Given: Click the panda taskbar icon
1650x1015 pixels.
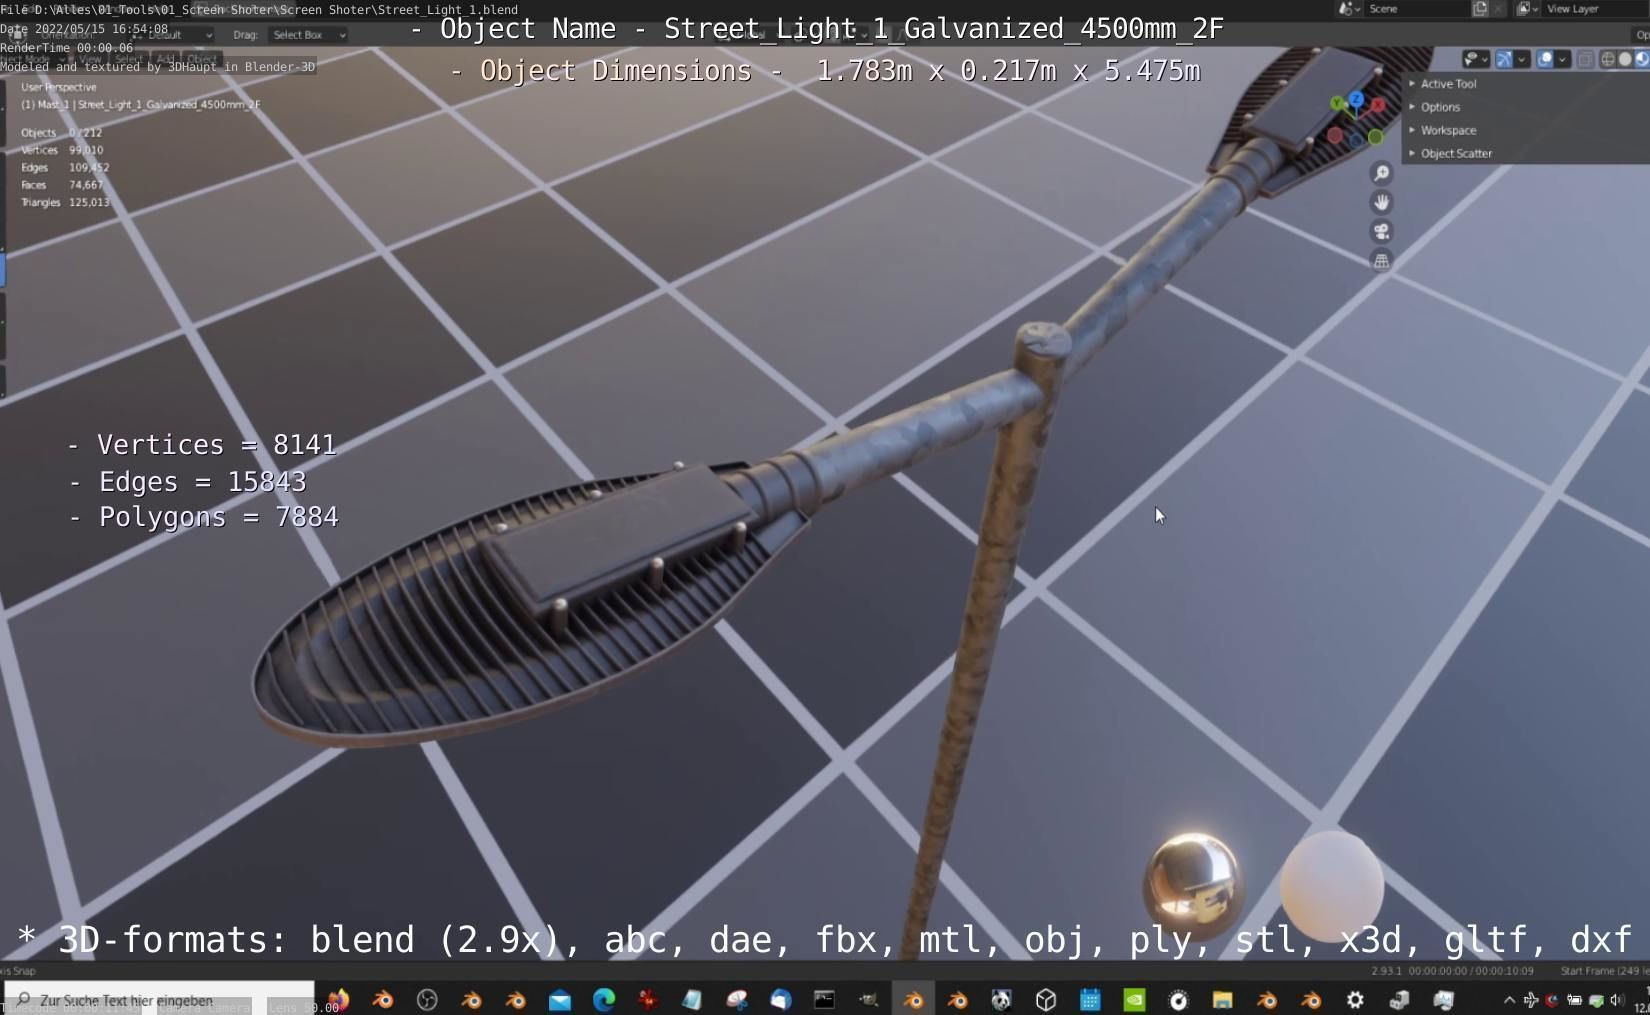Looking at the screenshot, I should pos(1001,999).
